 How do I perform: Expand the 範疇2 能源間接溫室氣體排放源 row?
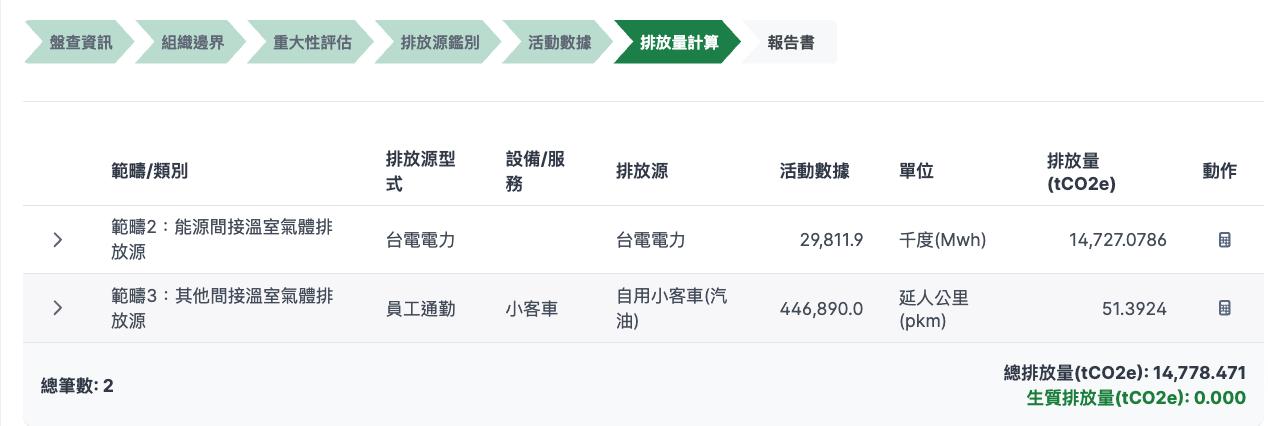click(x=58, y=240)
